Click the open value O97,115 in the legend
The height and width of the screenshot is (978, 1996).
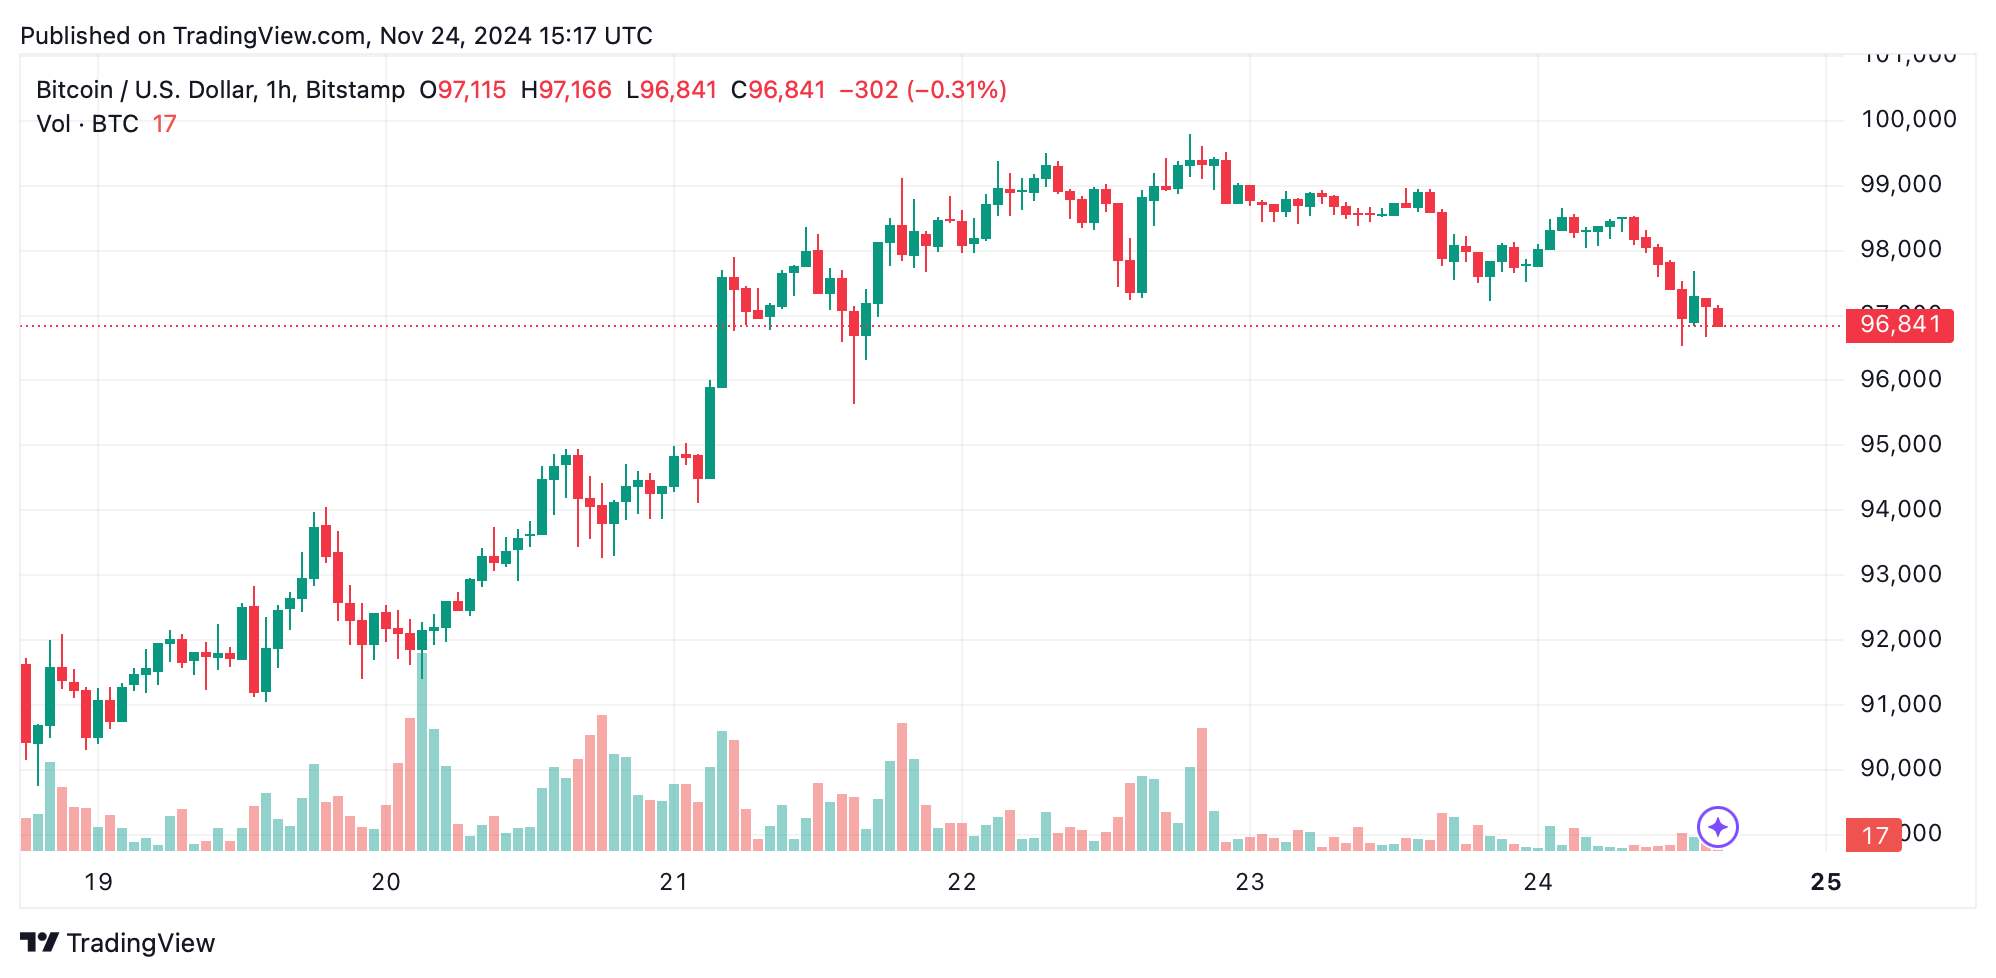[463, 90]
